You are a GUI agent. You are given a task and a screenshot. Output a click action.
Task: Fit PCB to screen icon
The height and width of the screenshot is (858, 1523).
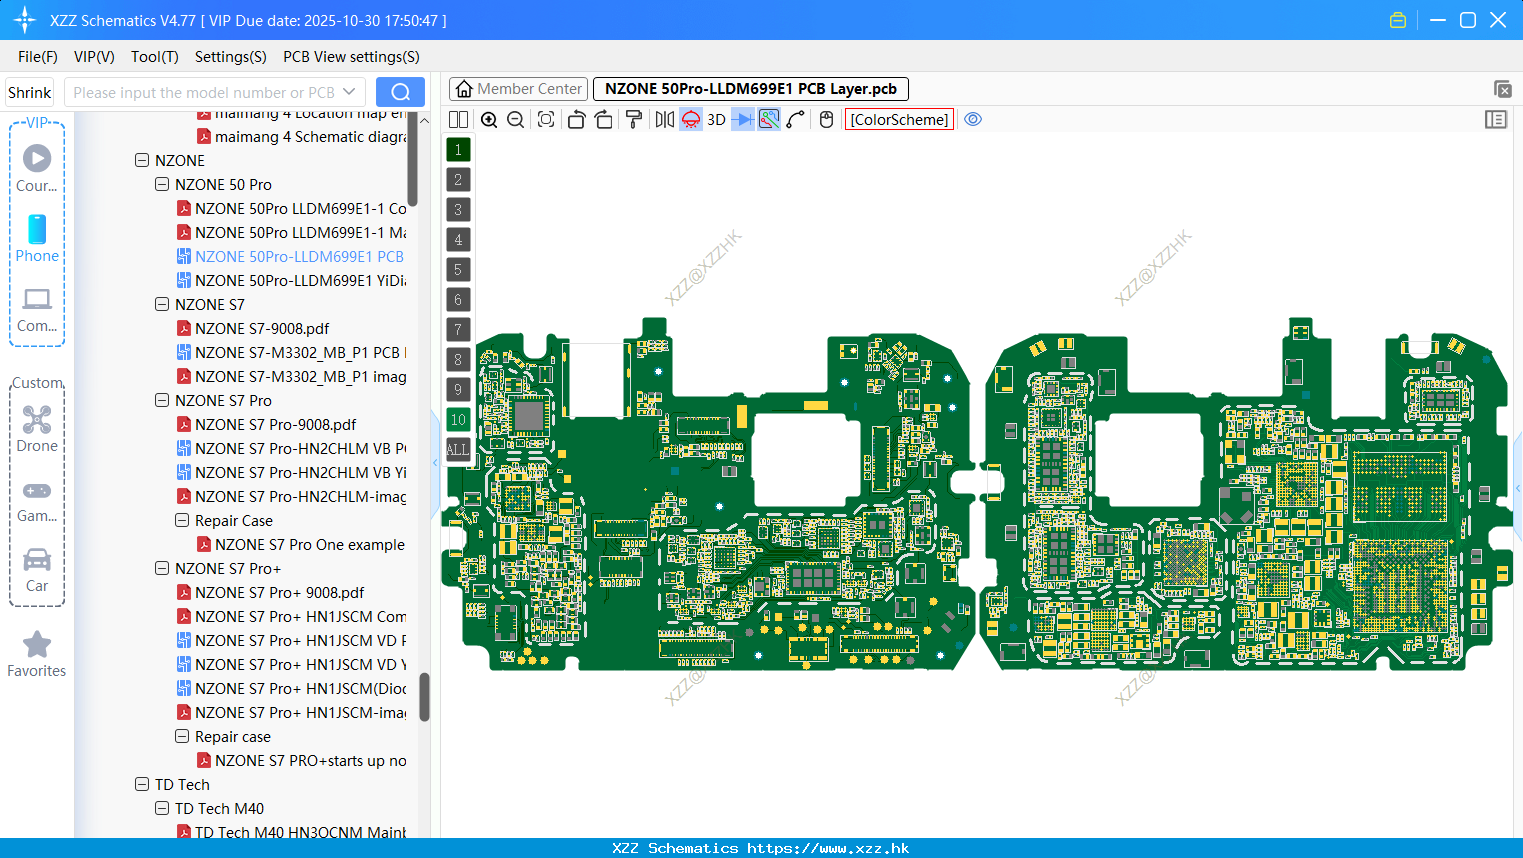[x=546, y=119]
